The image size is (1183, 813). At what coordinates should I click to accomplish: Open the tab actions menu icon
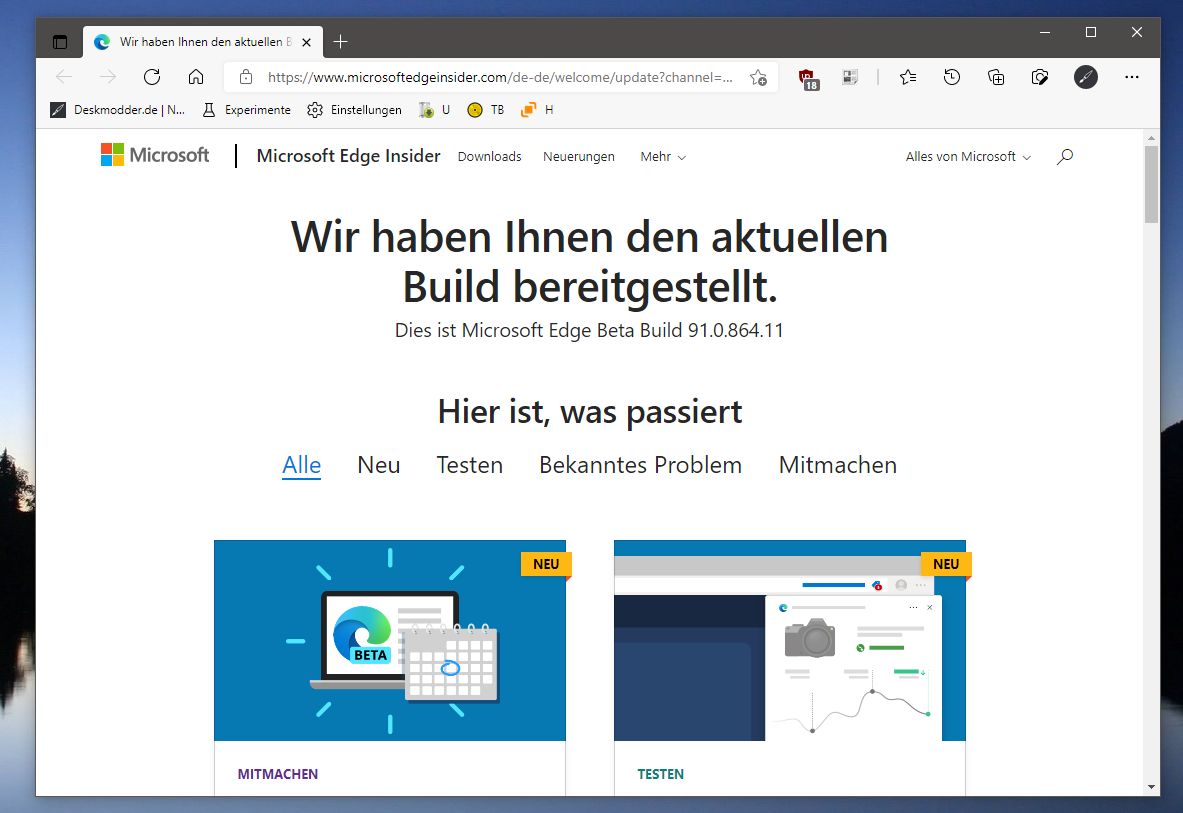point(60,42)
